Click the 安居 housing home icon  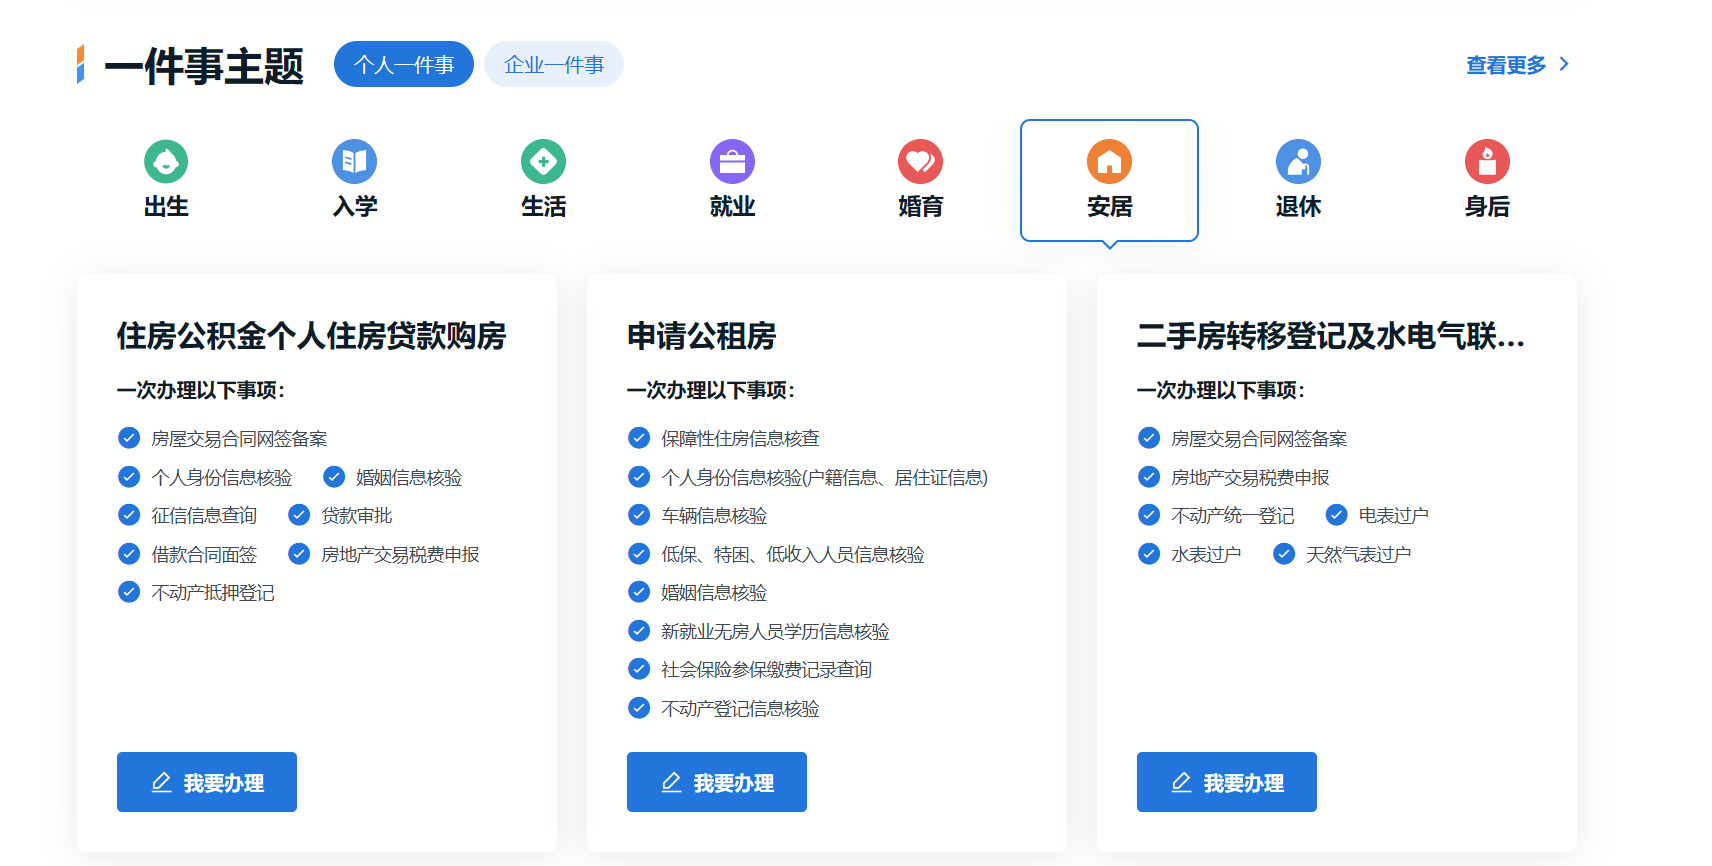(x=1109, y=161)
